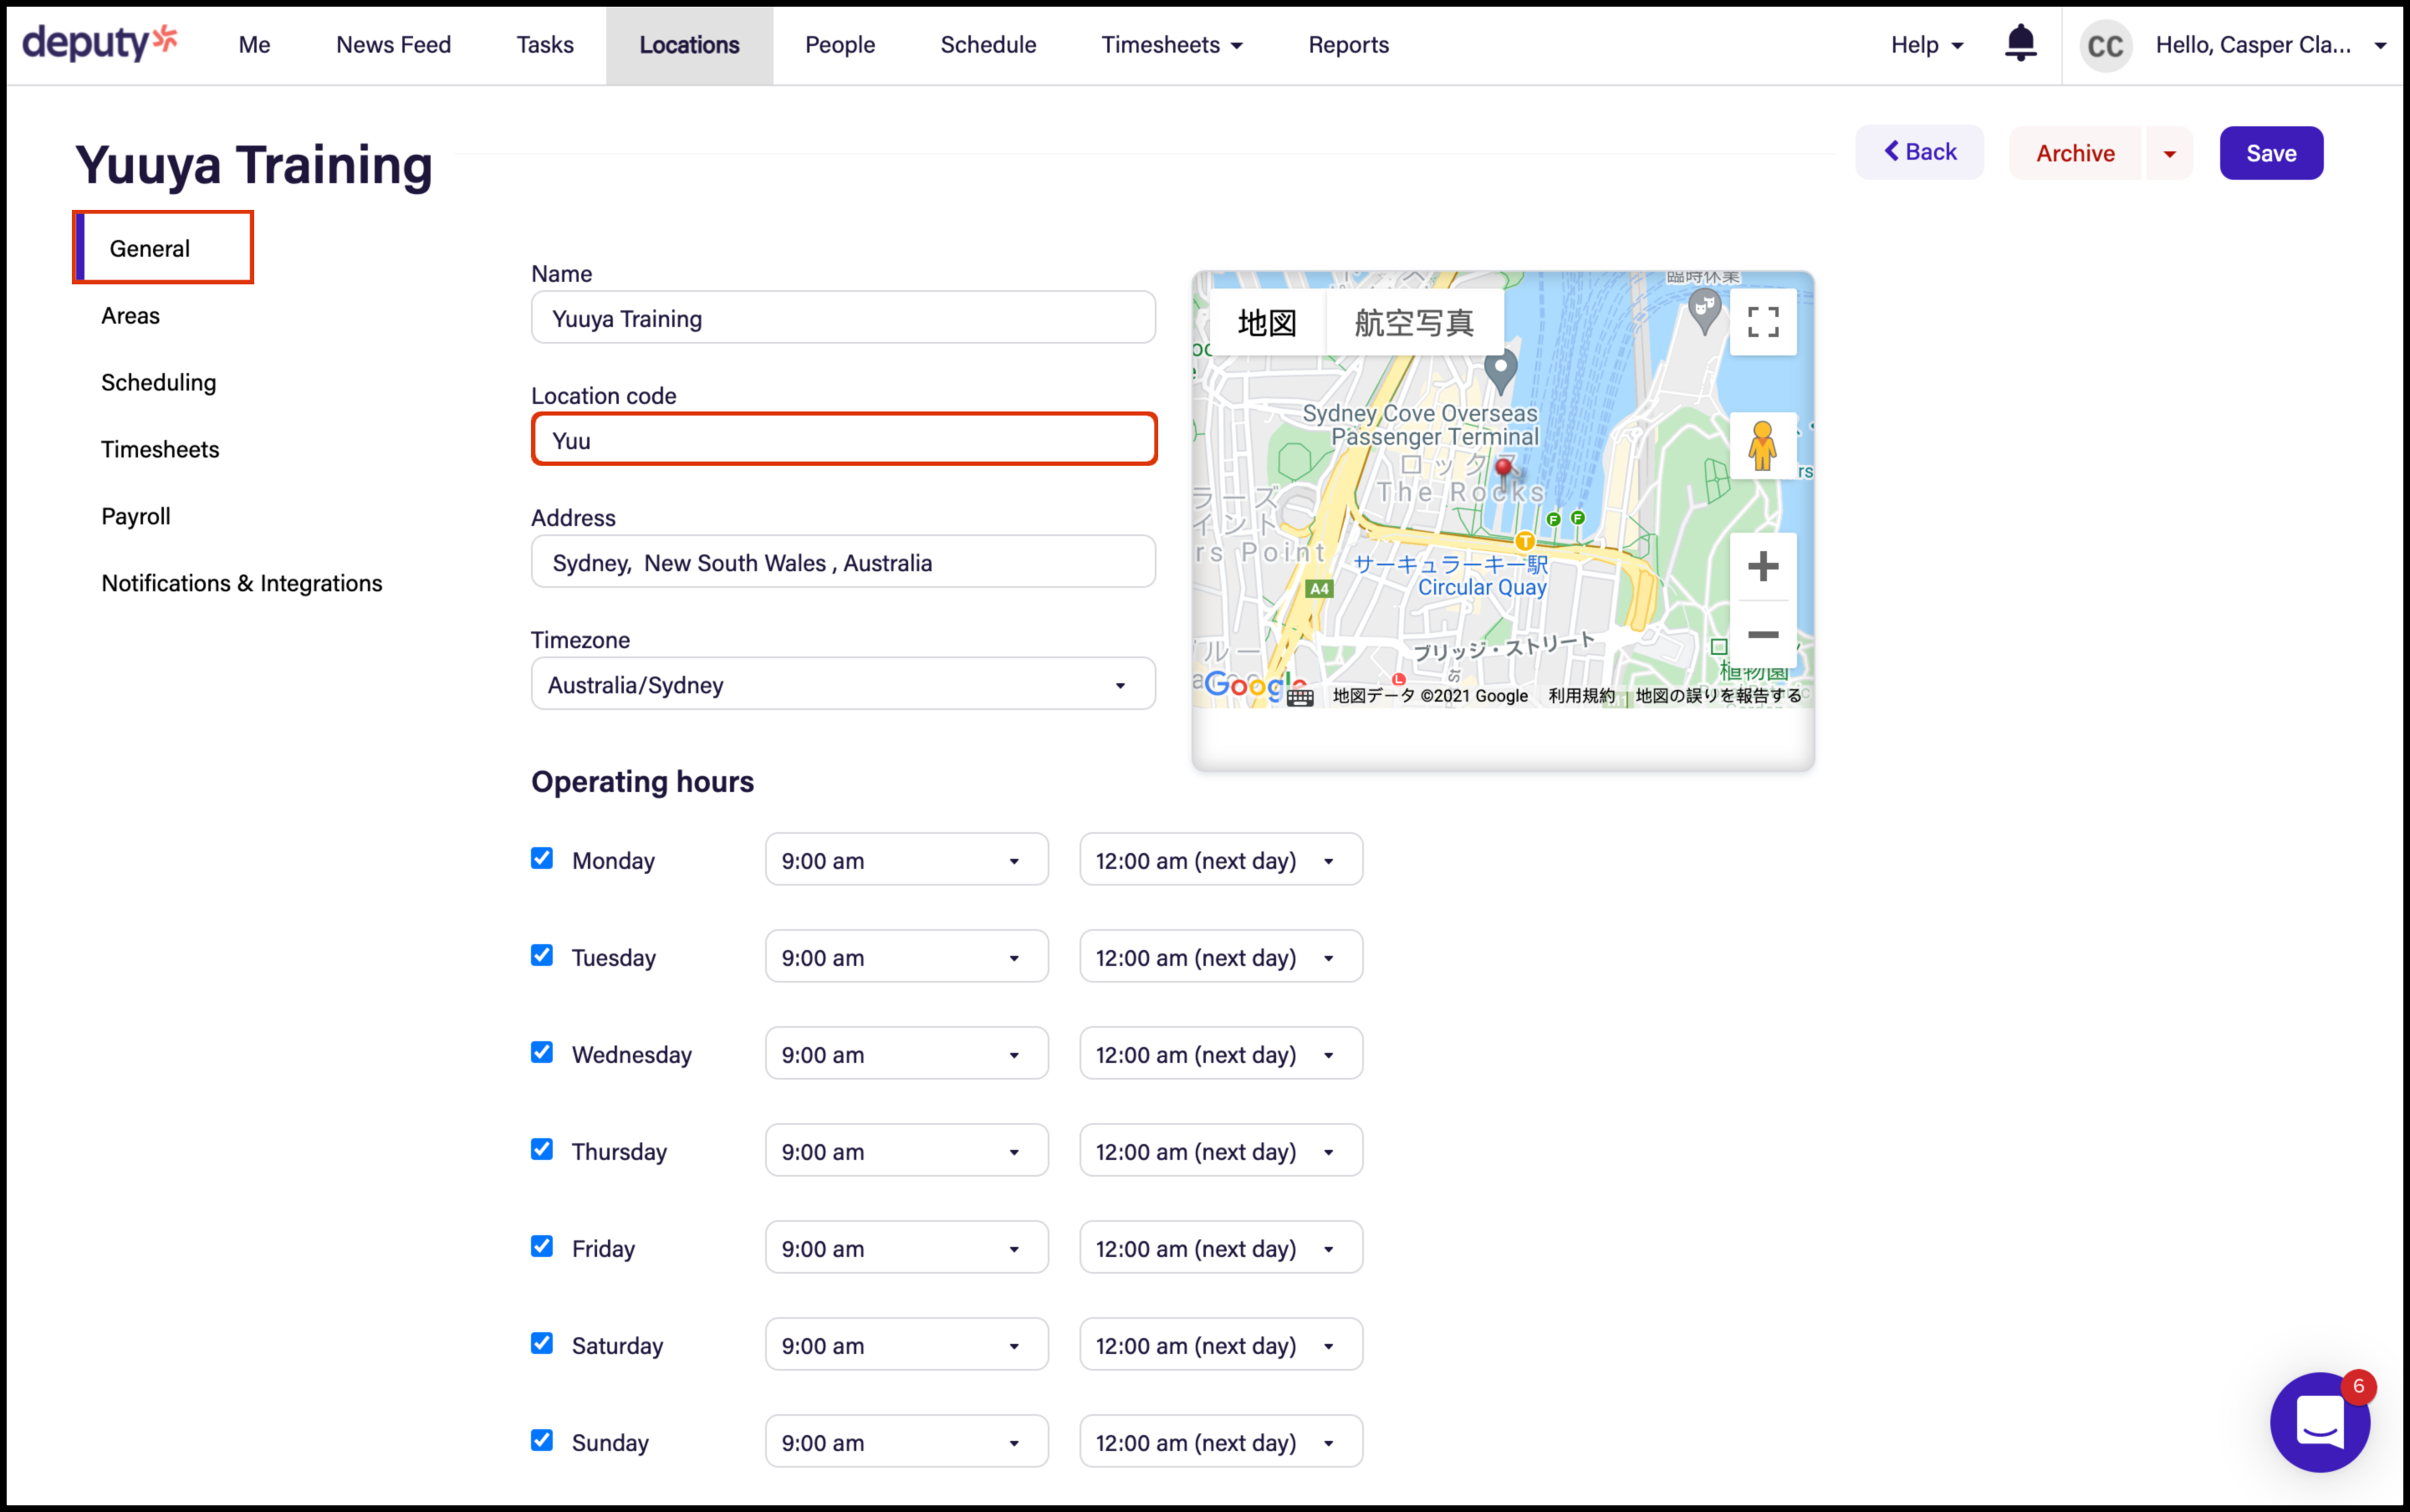Click the Deputy logo

click(100, 43)
